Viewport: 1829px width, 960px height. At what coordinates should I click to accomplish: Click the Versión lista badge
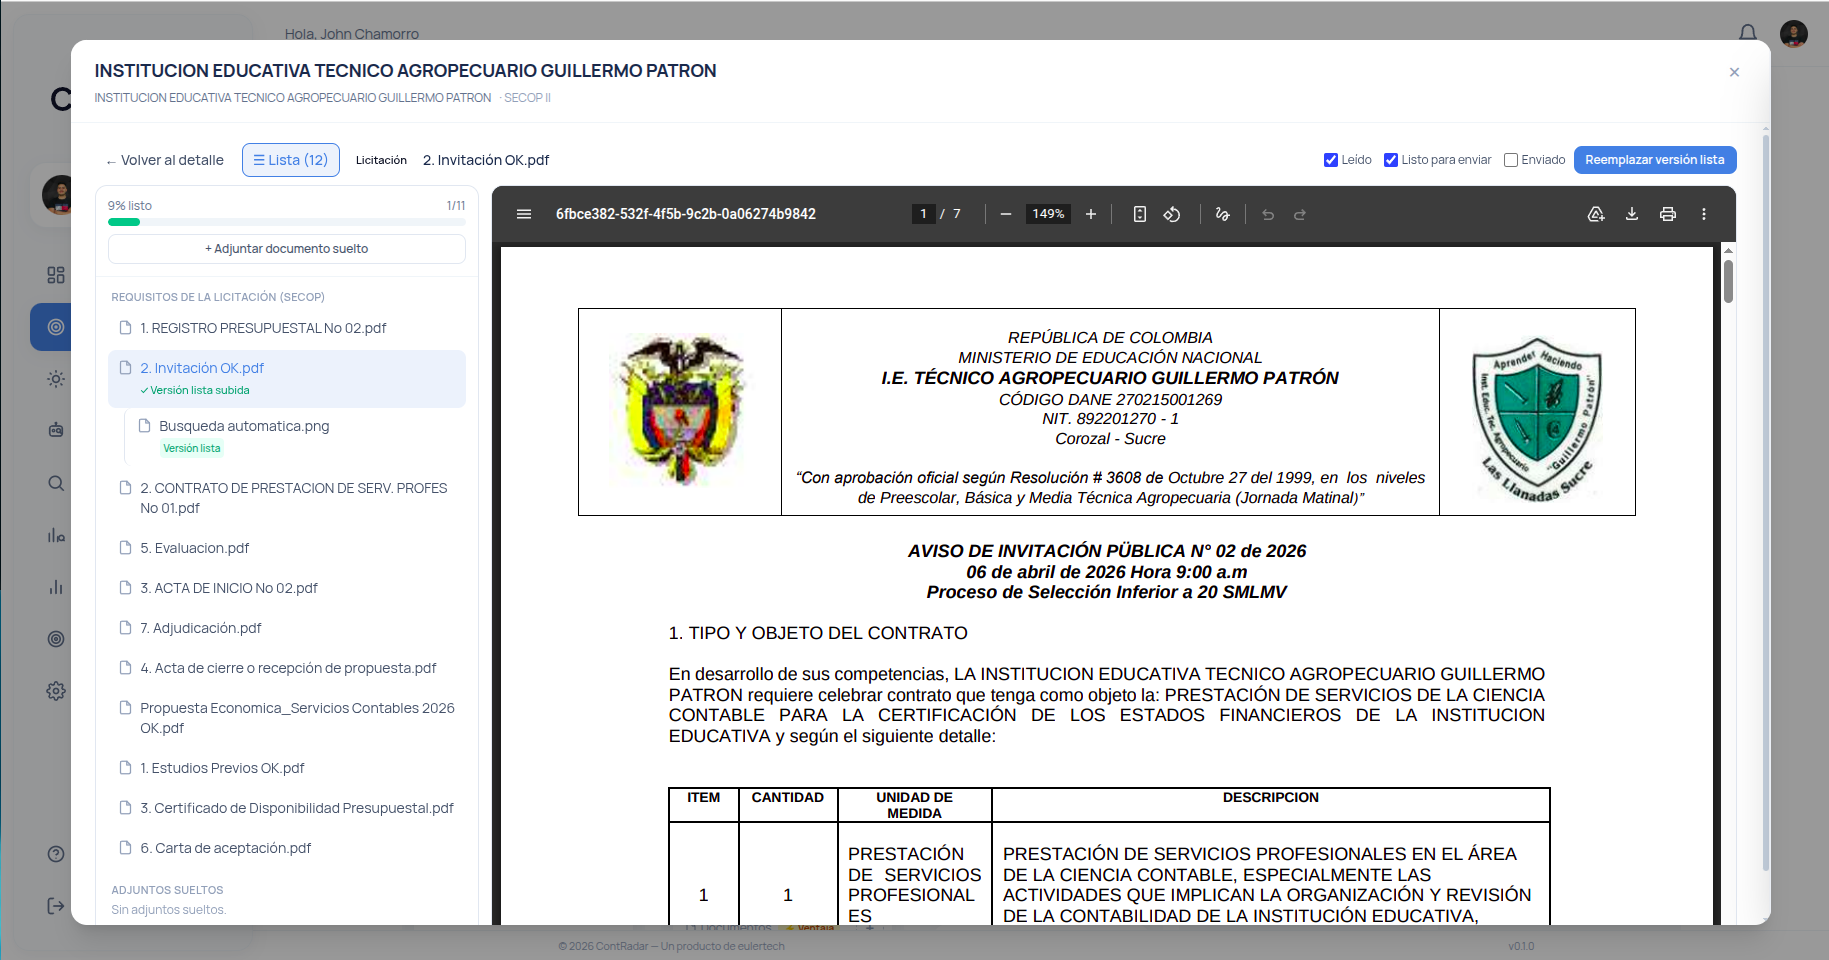[192, 448]
